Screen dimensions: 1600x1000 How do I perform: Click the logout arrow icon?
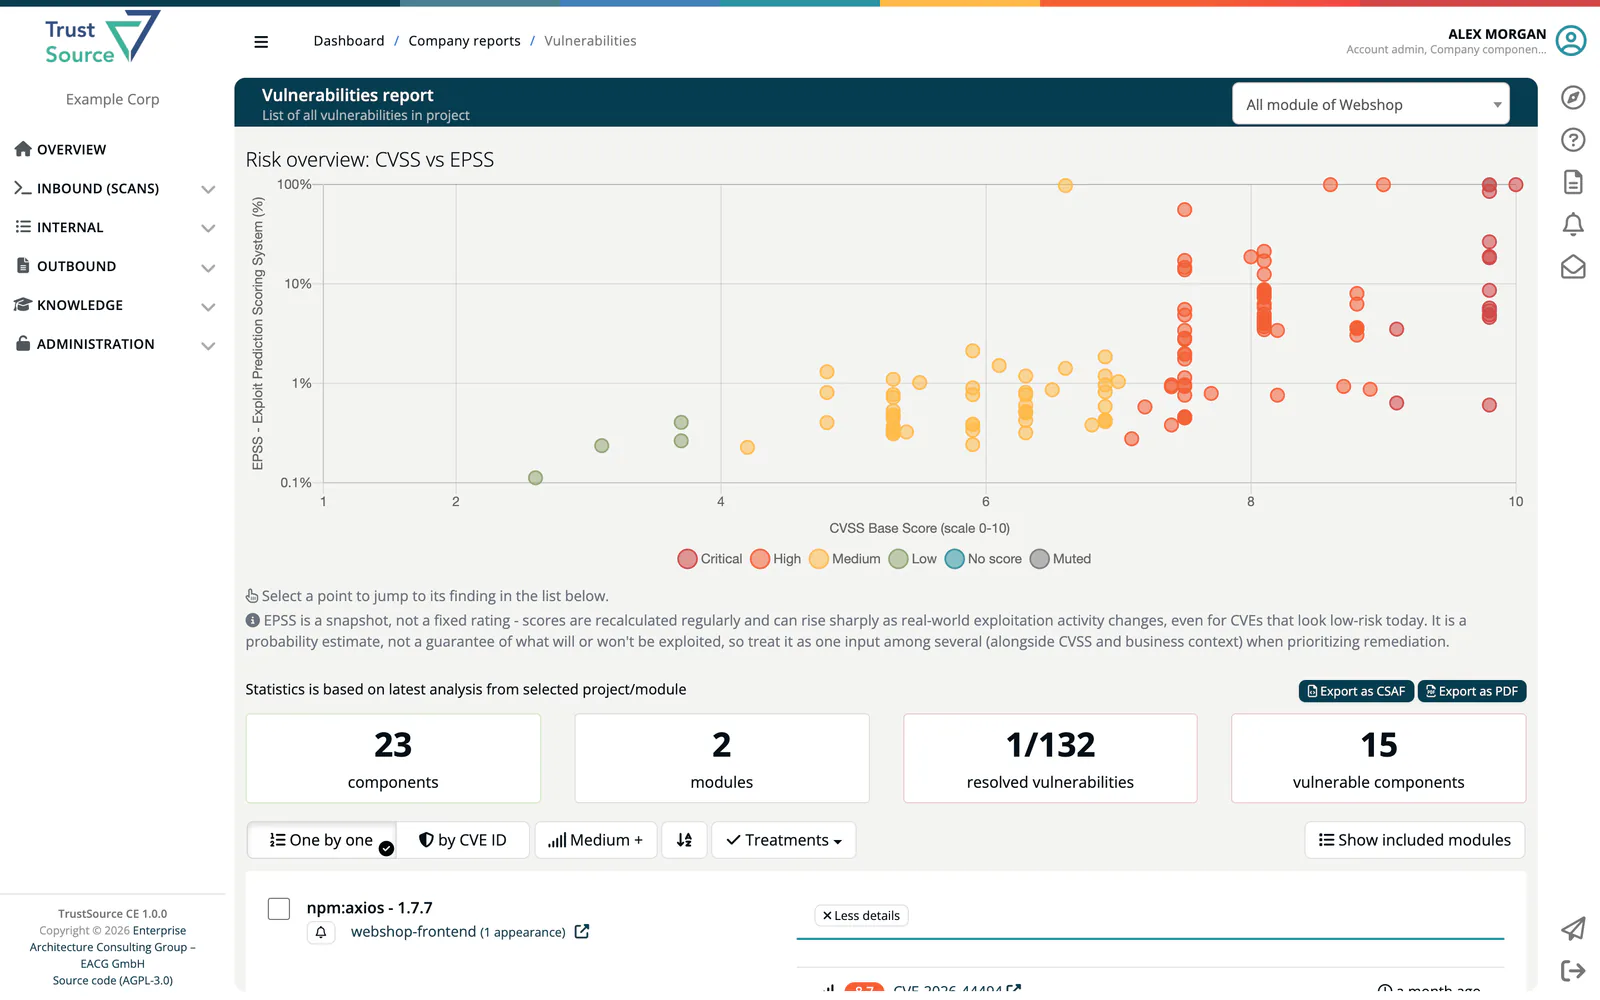pos(1573,971)
